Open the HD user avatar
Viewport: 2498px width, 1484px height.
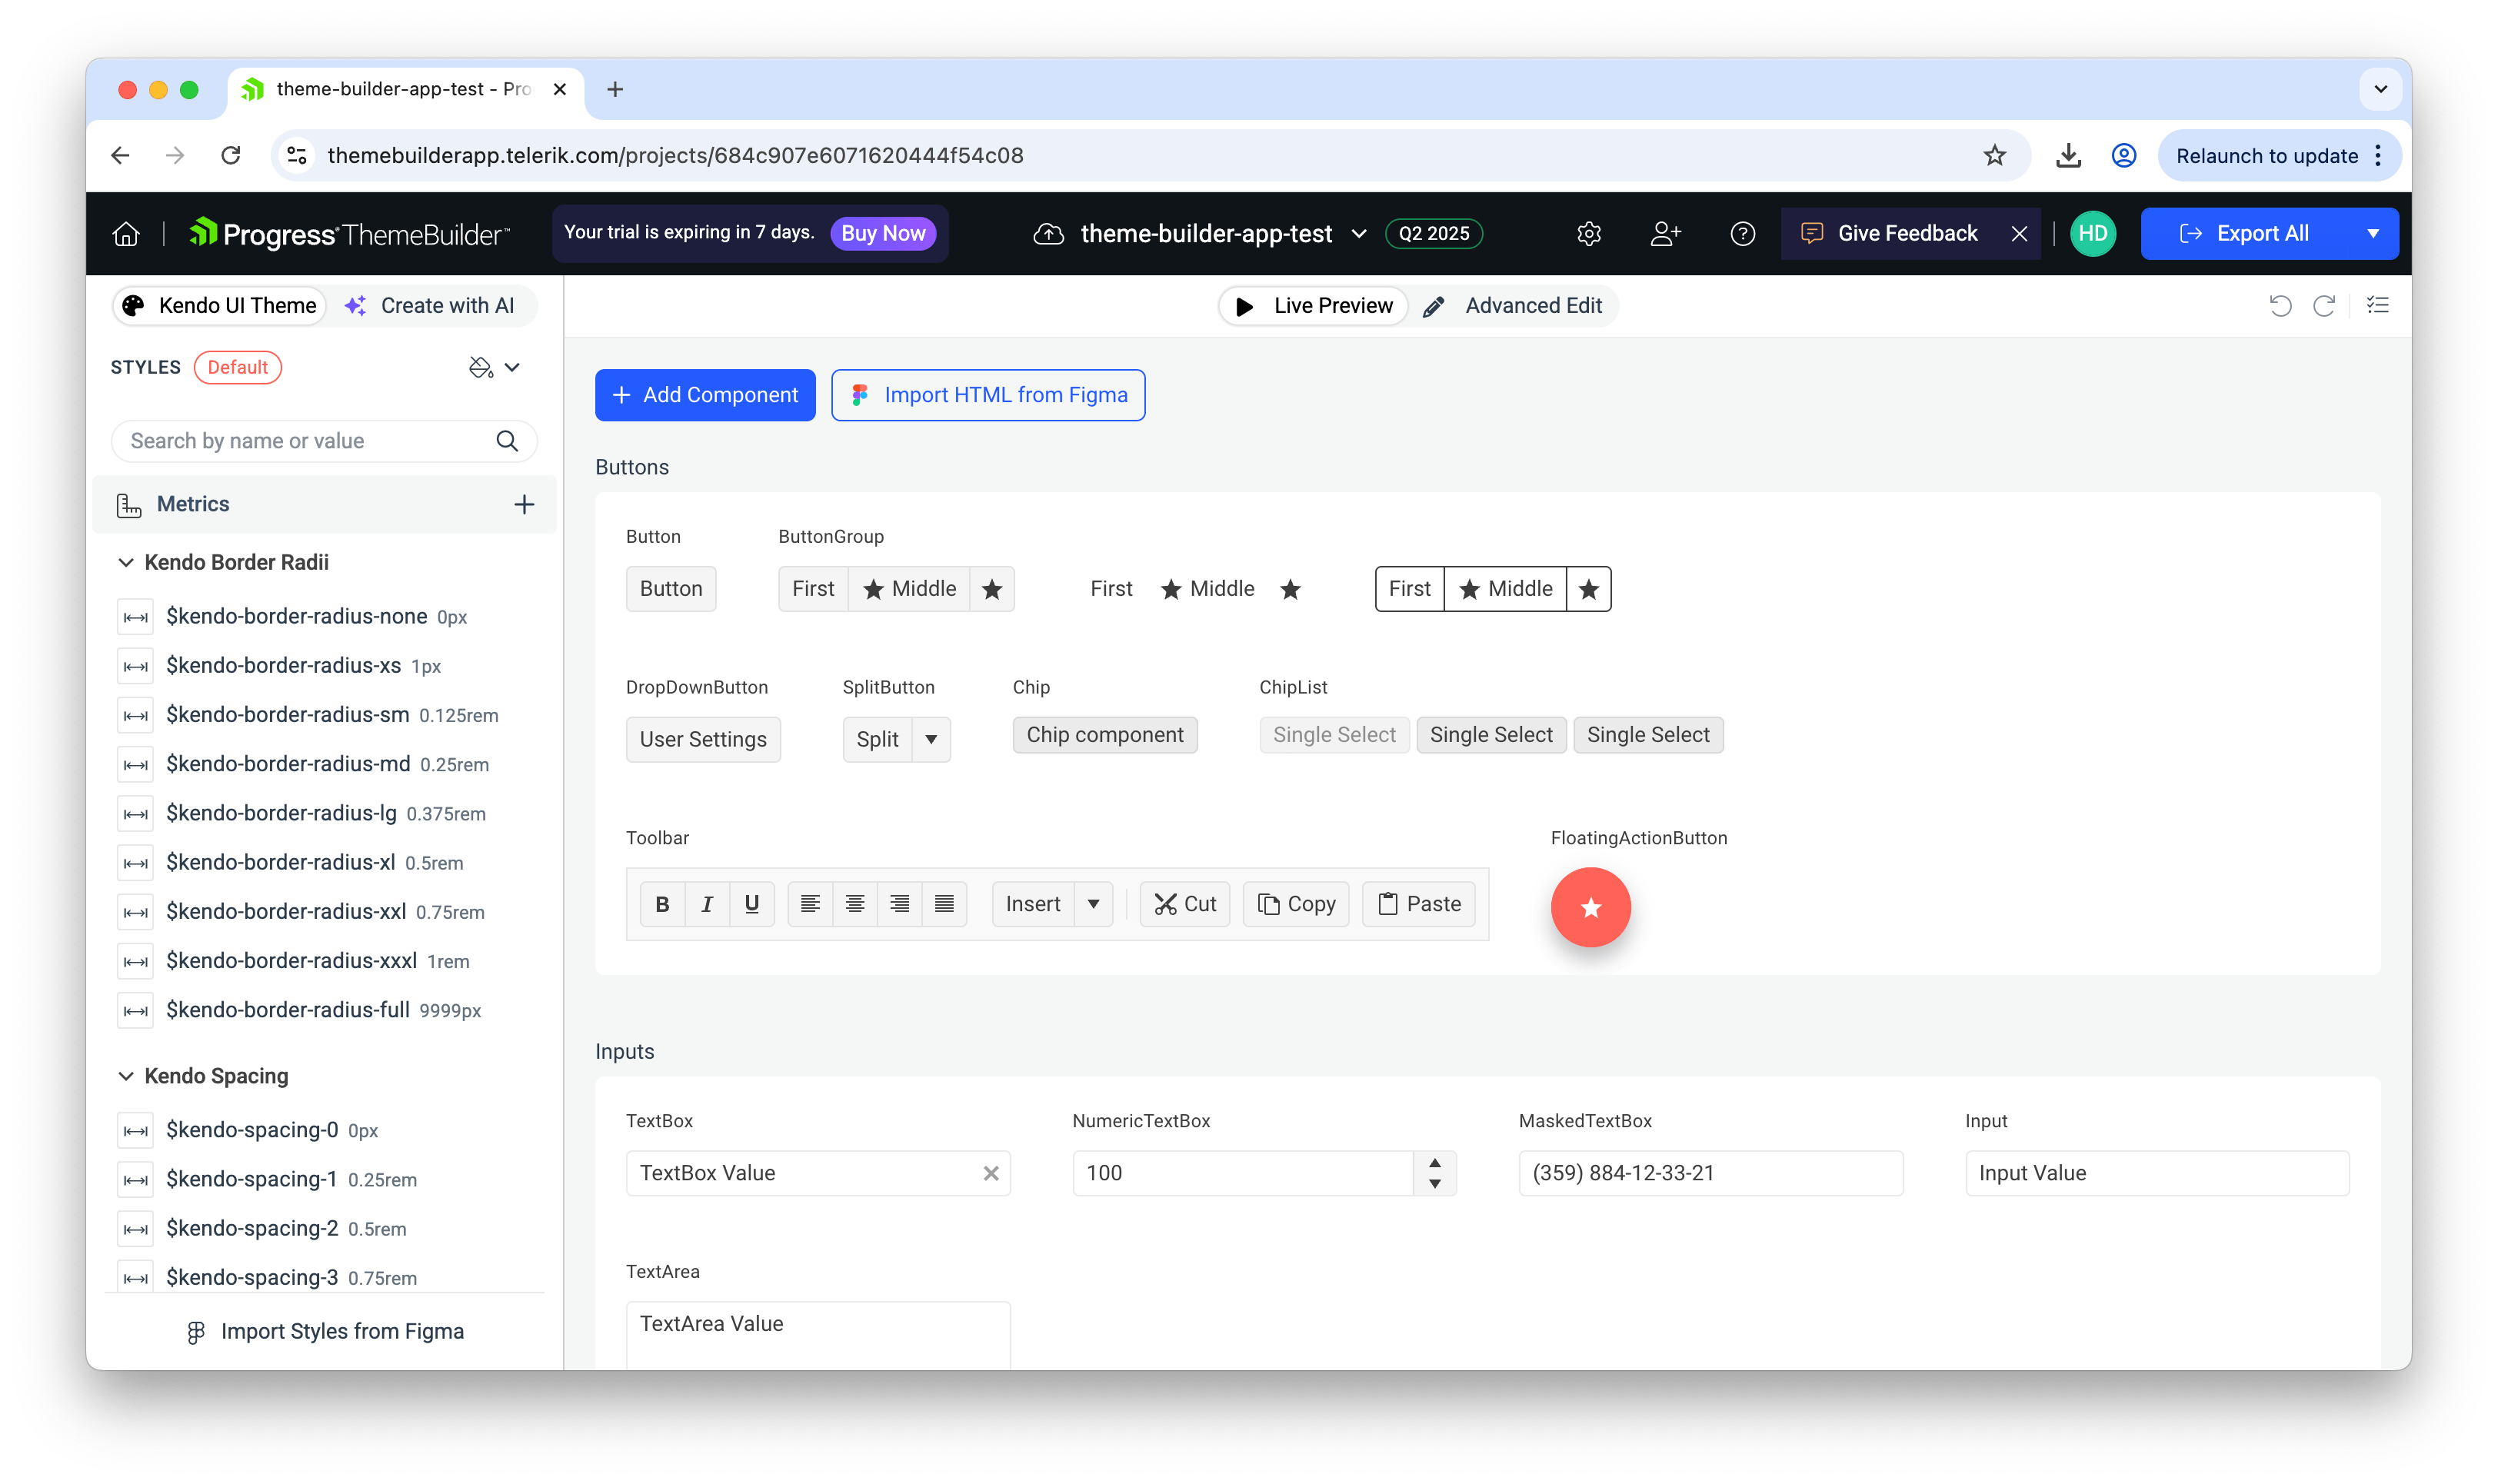(x=2092, y=233)
